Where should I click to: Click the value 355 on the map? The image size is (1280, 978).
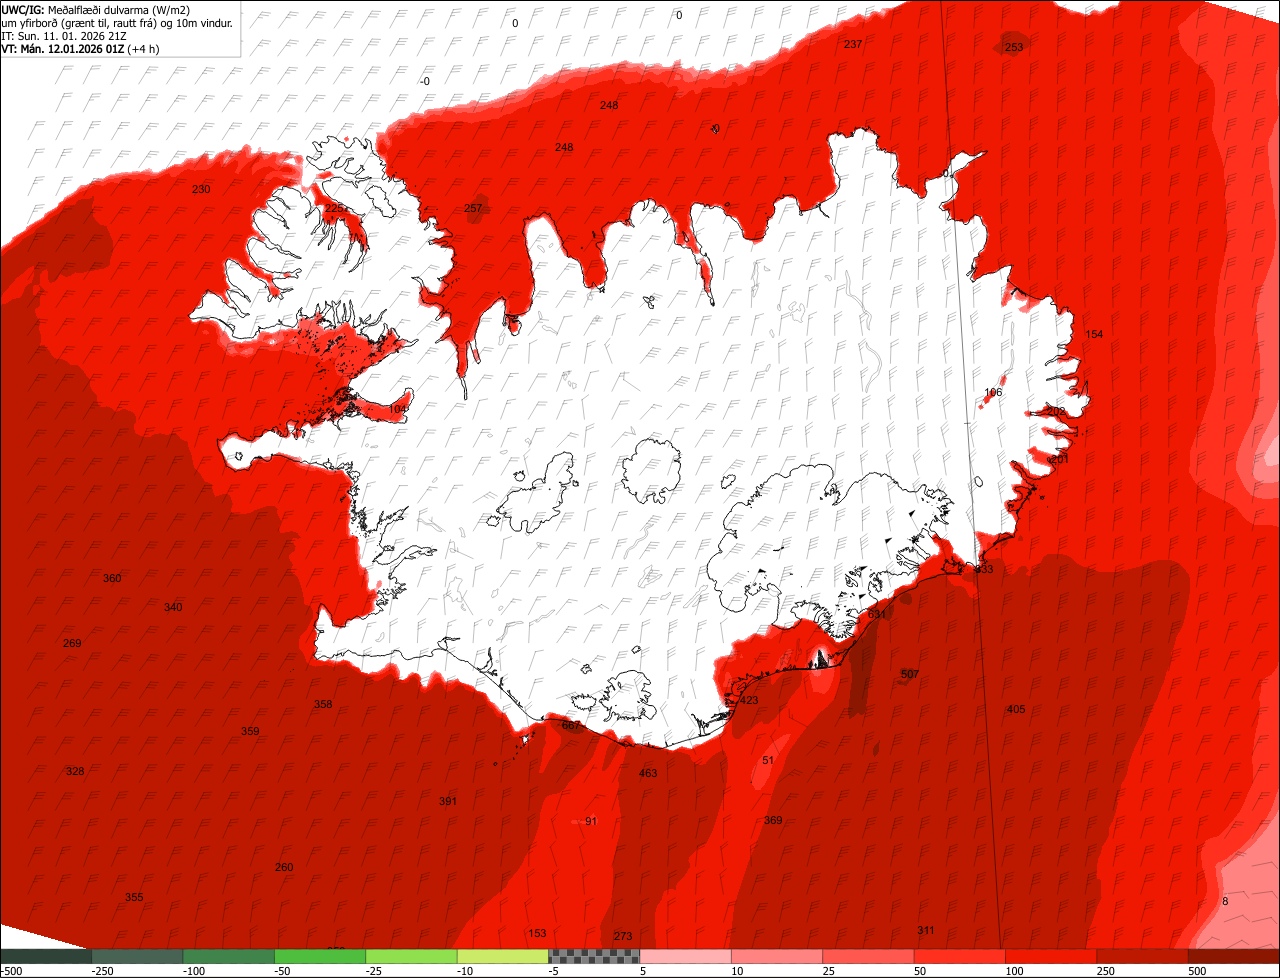pos(134,898)
